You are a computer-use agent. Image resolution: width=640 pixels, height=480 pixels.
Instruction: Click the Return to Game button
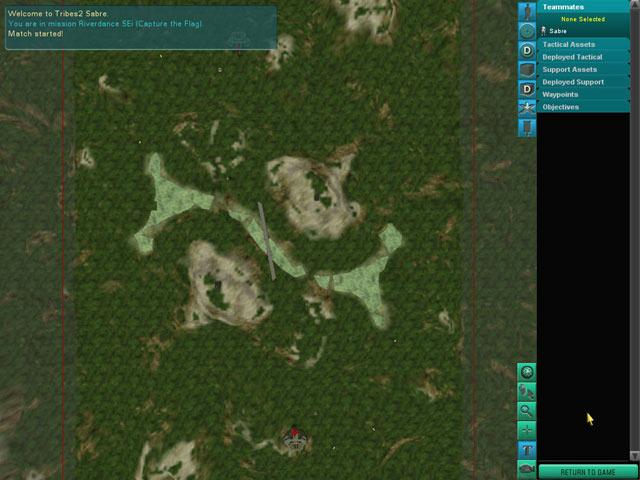(x=588, y=472)
